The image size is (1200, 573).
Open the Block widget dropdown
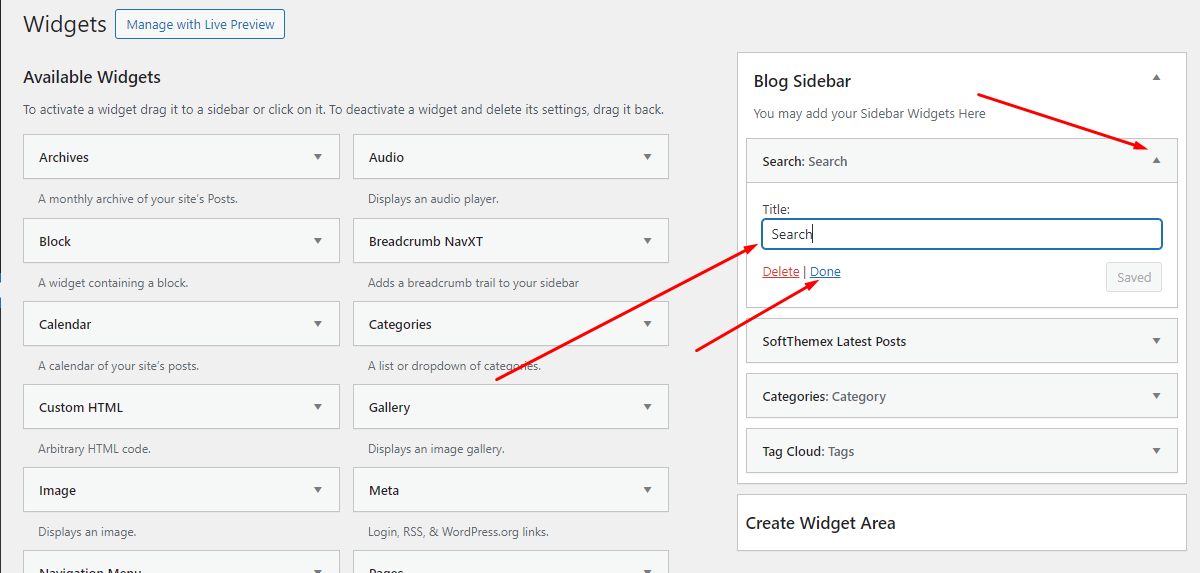(x=318, y=241)
